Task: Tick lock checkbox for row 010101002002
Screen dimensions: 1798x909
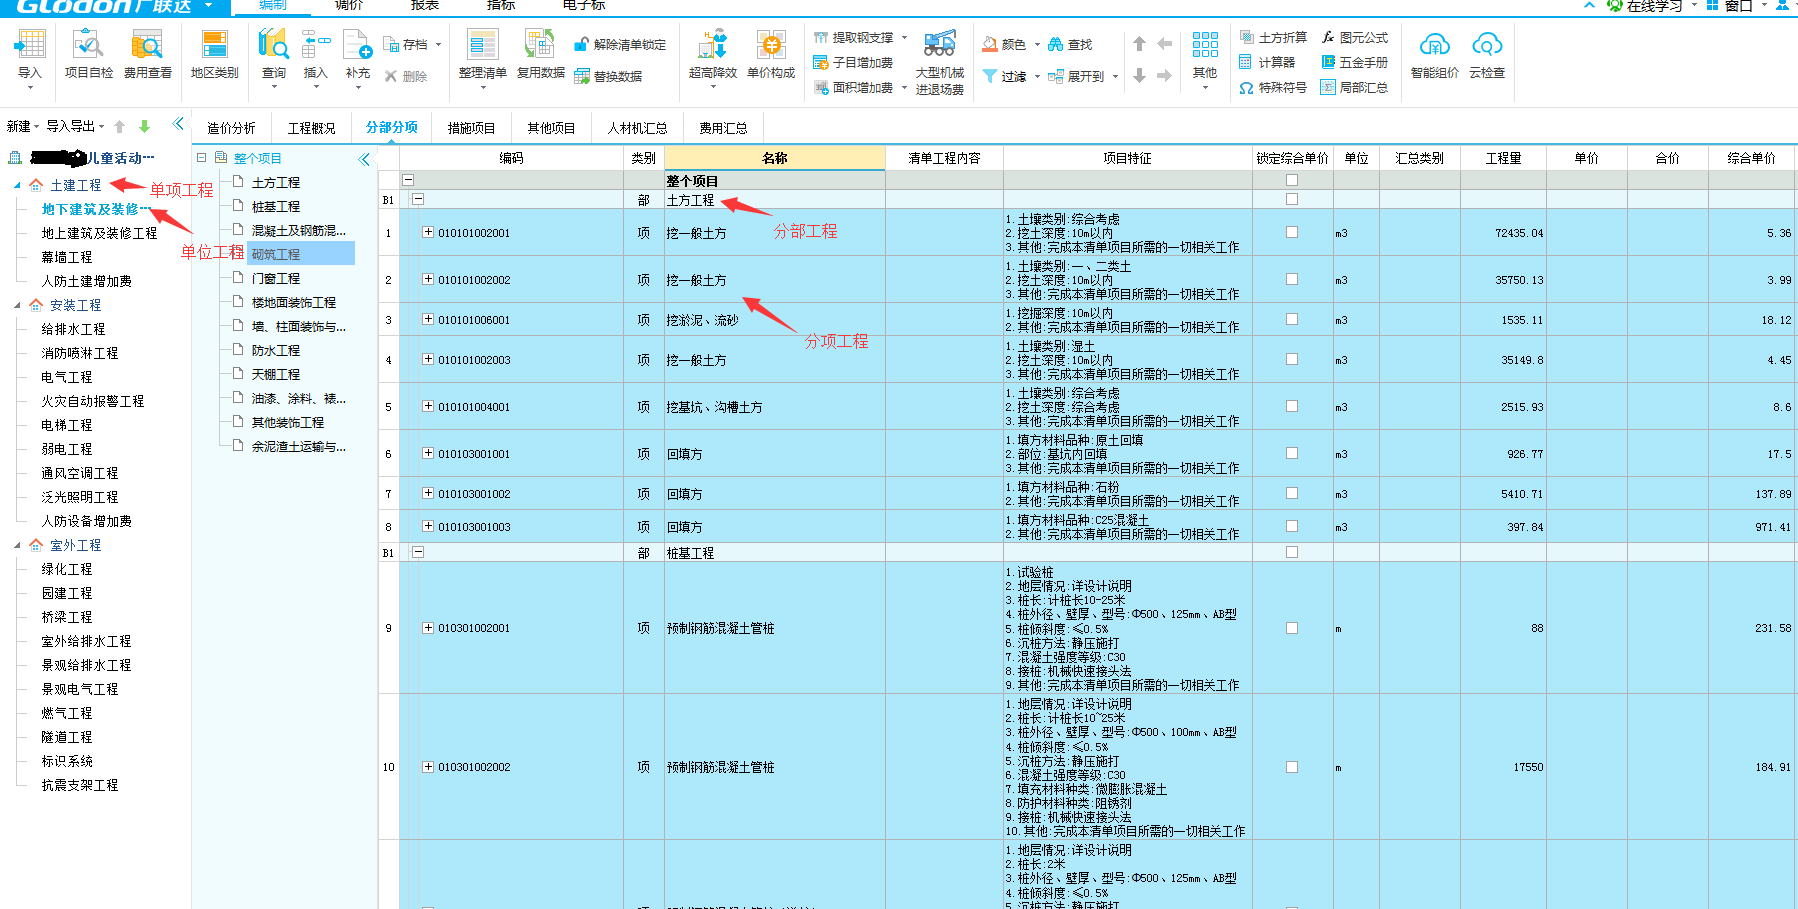Action: [x=1291, y=279]
